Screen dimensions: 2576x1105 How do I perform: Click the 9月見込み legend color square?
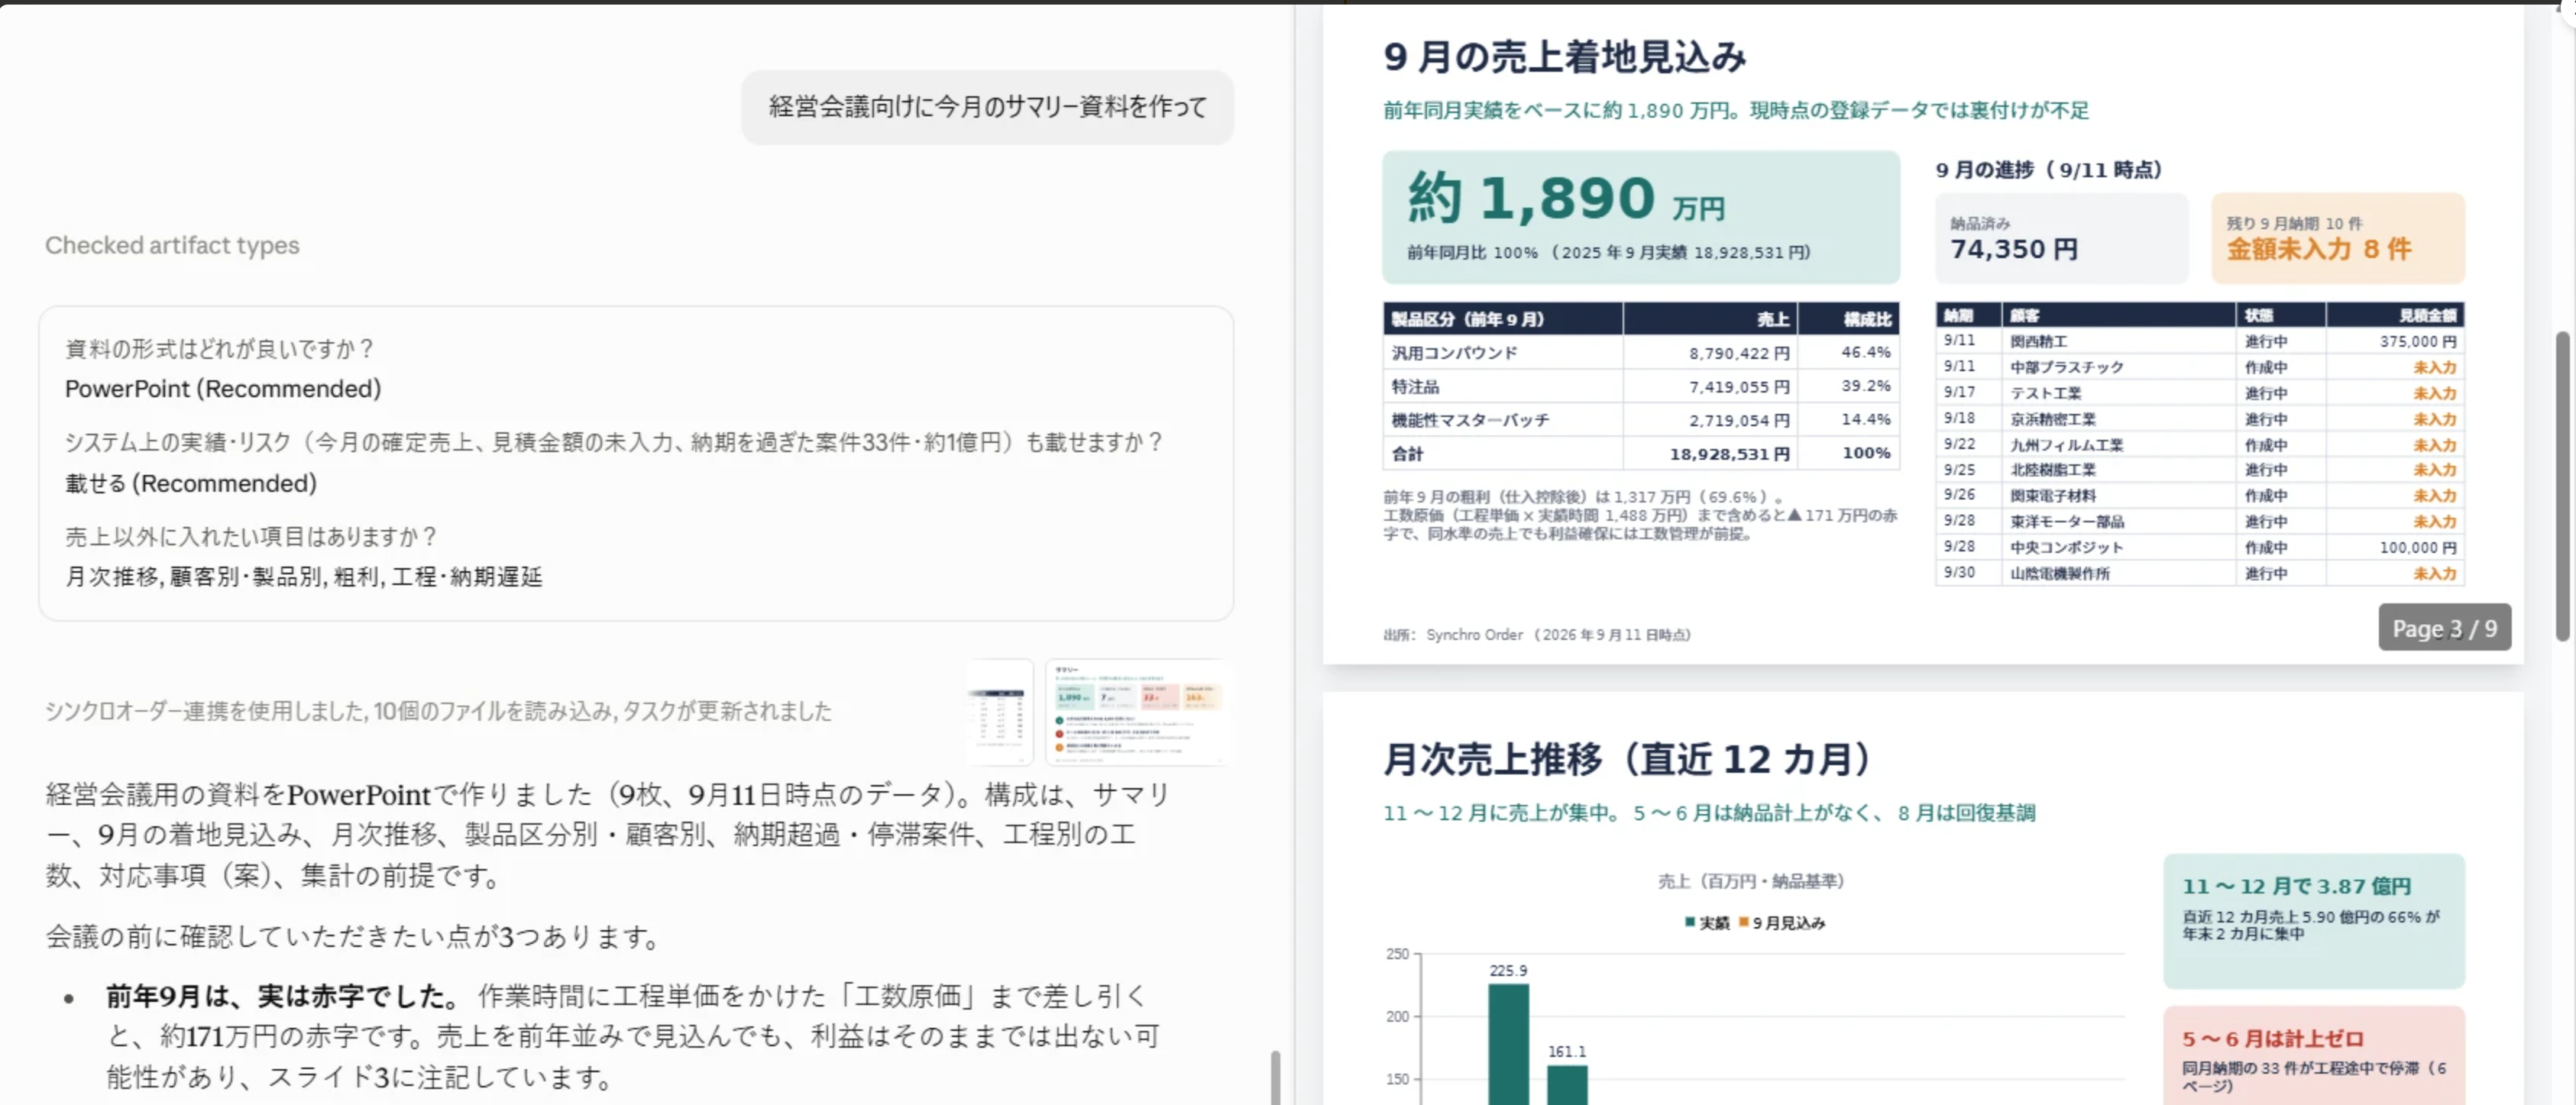[1744, 922]
